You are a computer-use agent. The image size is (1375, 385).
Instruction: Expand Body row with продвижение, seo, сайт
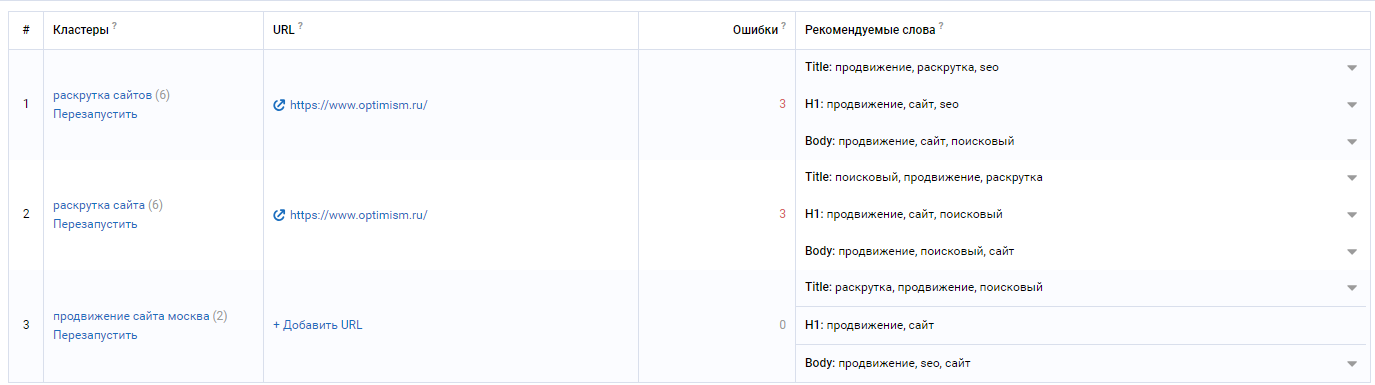1352,364
